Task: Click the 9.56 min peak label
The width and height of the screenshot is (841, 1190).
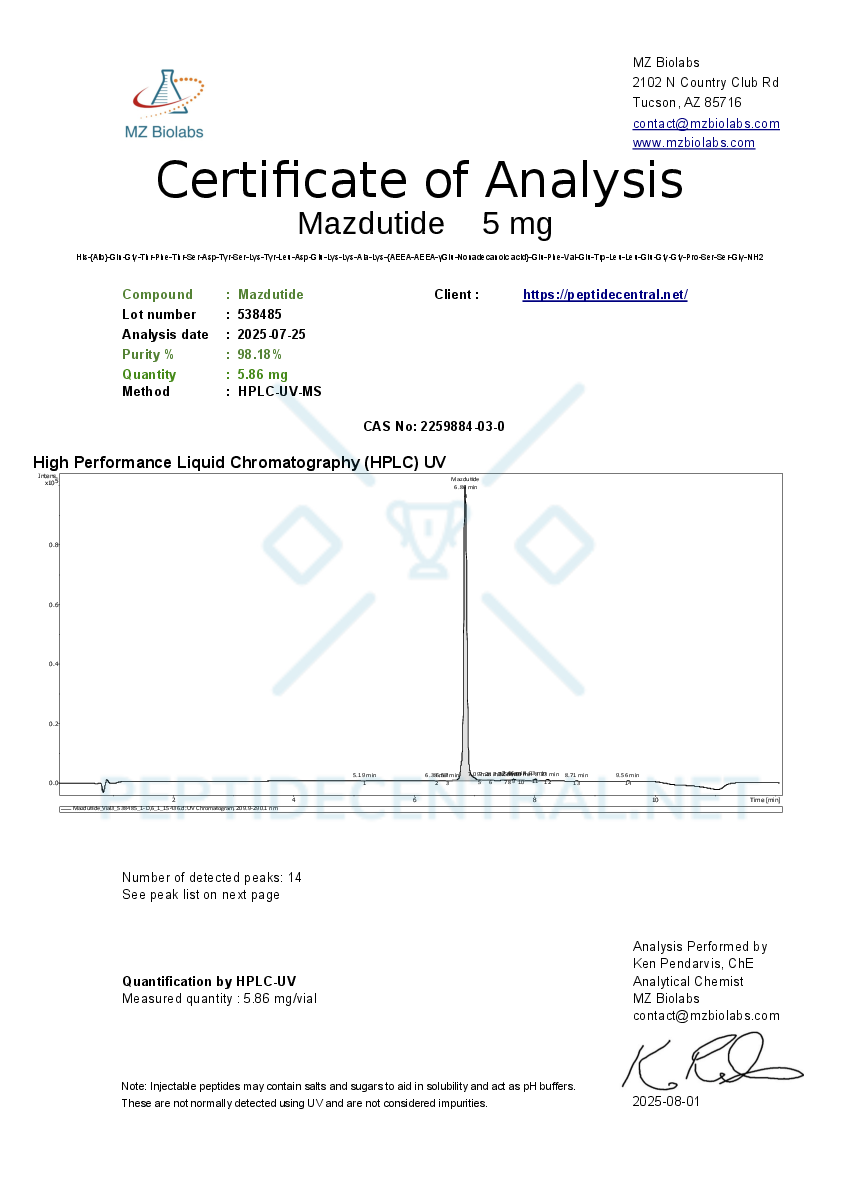Action: point(627,775)
